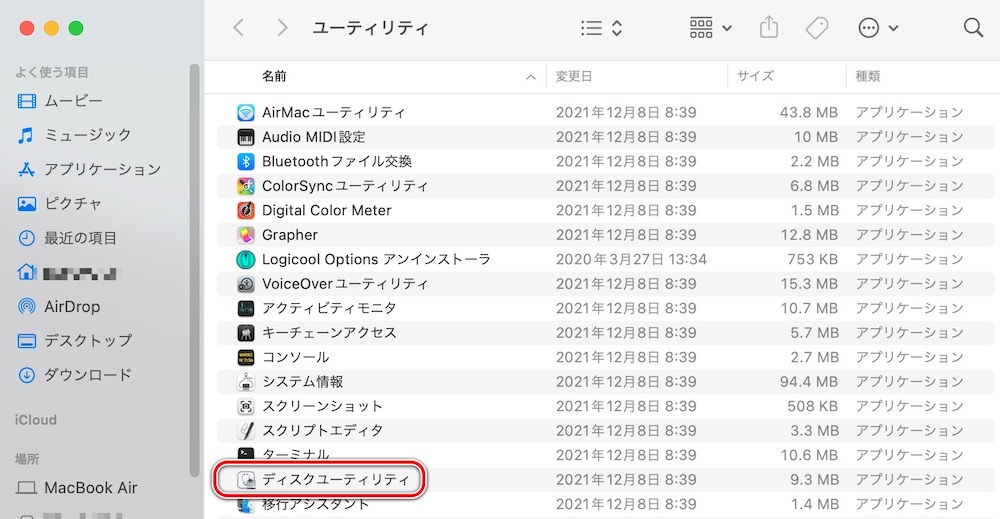The width and height of the screenshot is (1000, 519).
Task: Click the 9.3 MB size cell
Action: (814, 479)
